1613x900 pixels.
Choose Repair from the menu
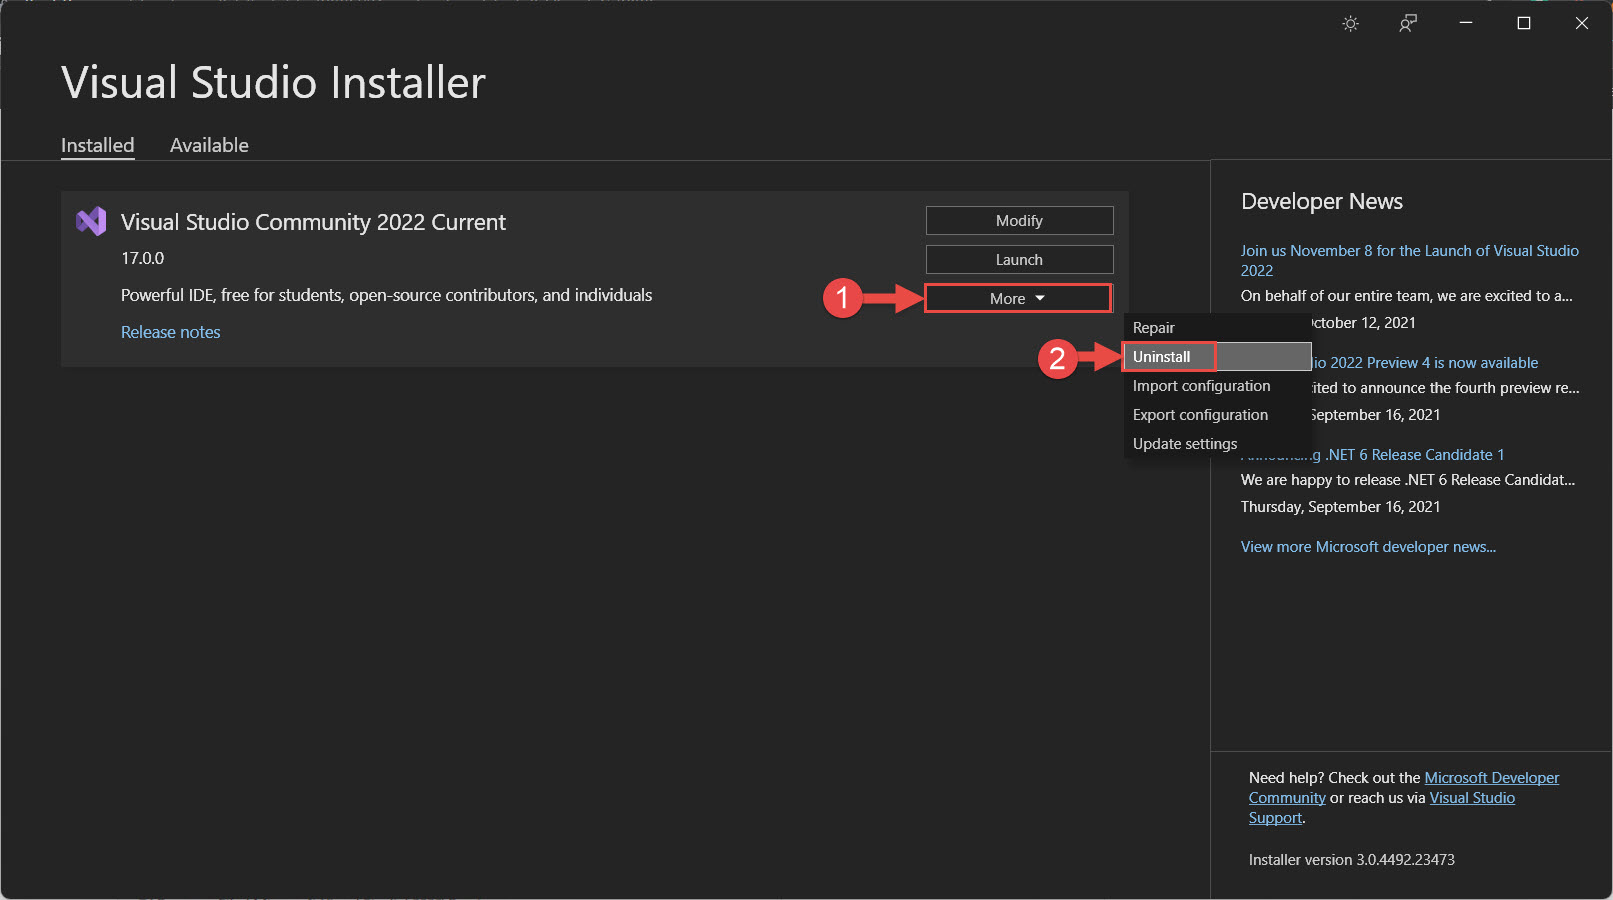click(x=1153, y=327)
